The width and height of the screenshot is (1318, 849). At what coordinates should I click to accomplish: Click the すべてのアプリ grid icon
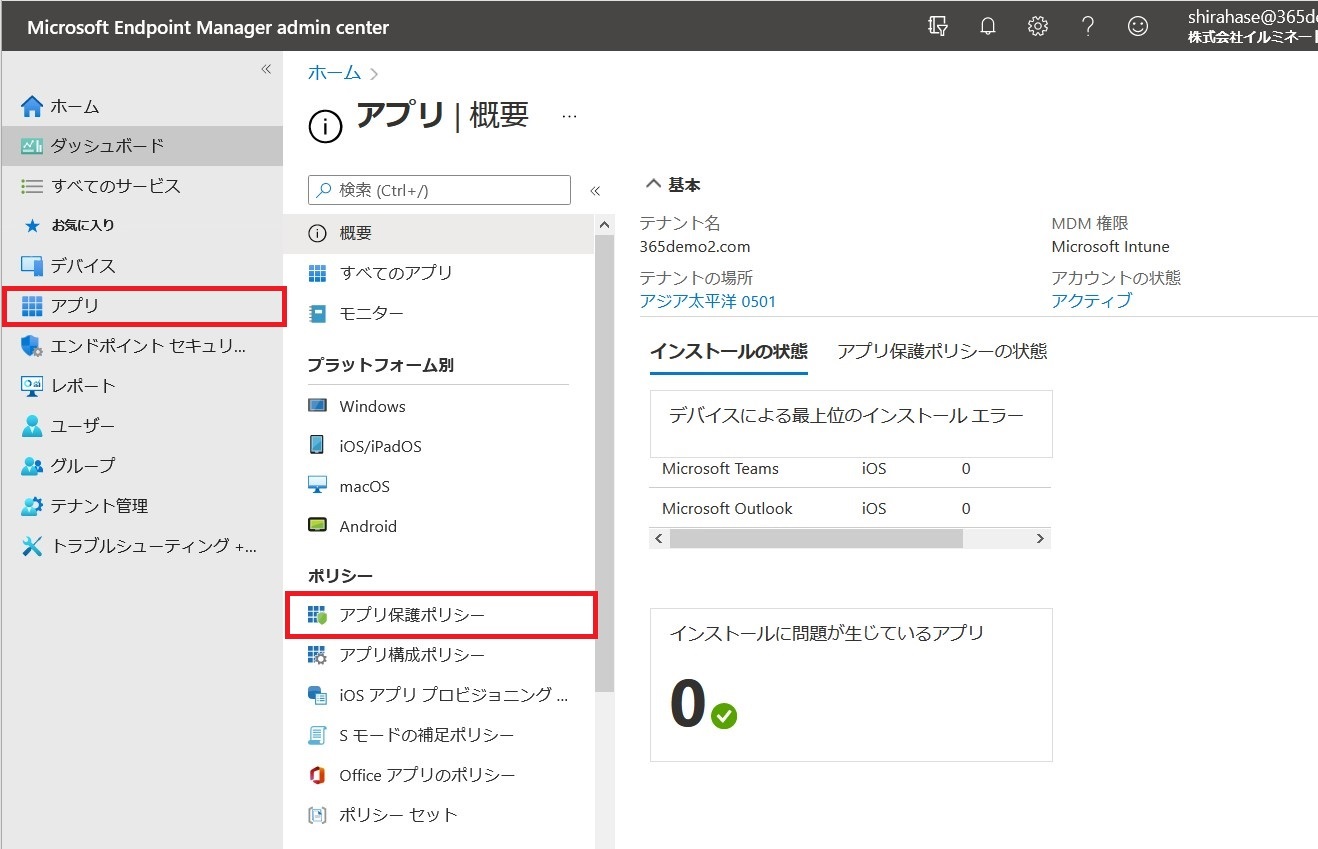click(x=317, y=273)
